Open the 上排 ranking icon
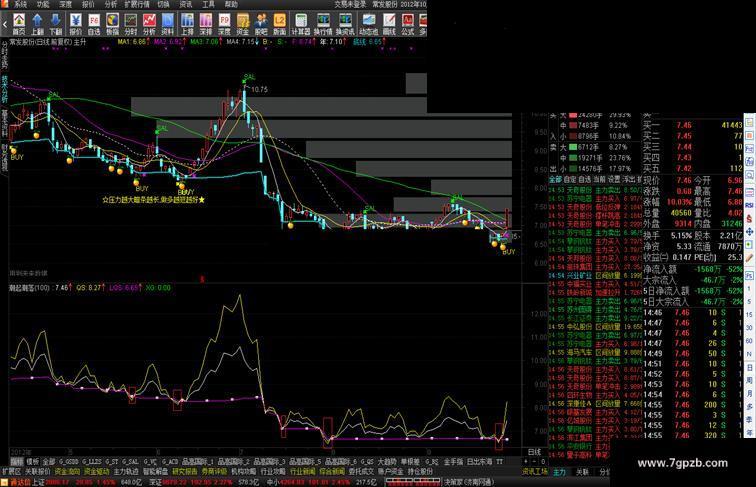 pyautogui.click(x=187, y=24)
